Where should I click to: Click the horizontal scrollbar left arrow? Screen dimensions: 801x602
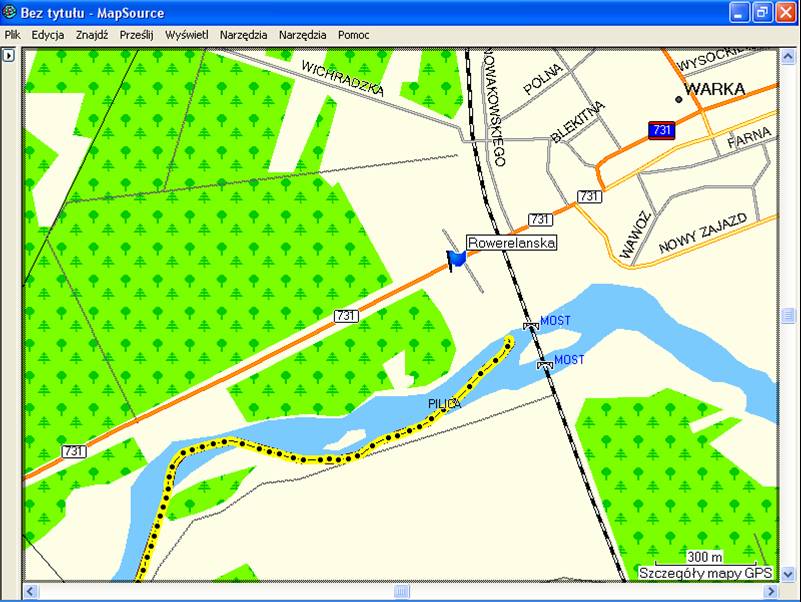(30, 592)
